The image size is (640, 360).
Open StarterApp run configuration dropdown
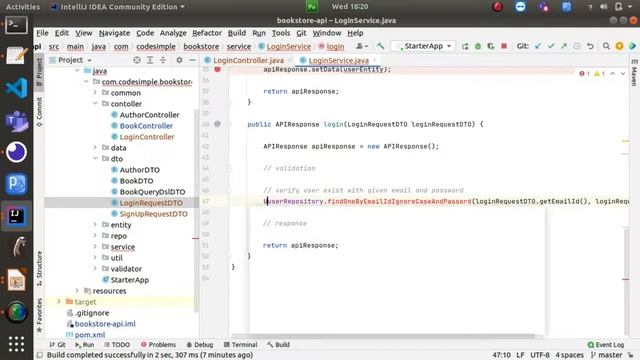pos(423,46)
